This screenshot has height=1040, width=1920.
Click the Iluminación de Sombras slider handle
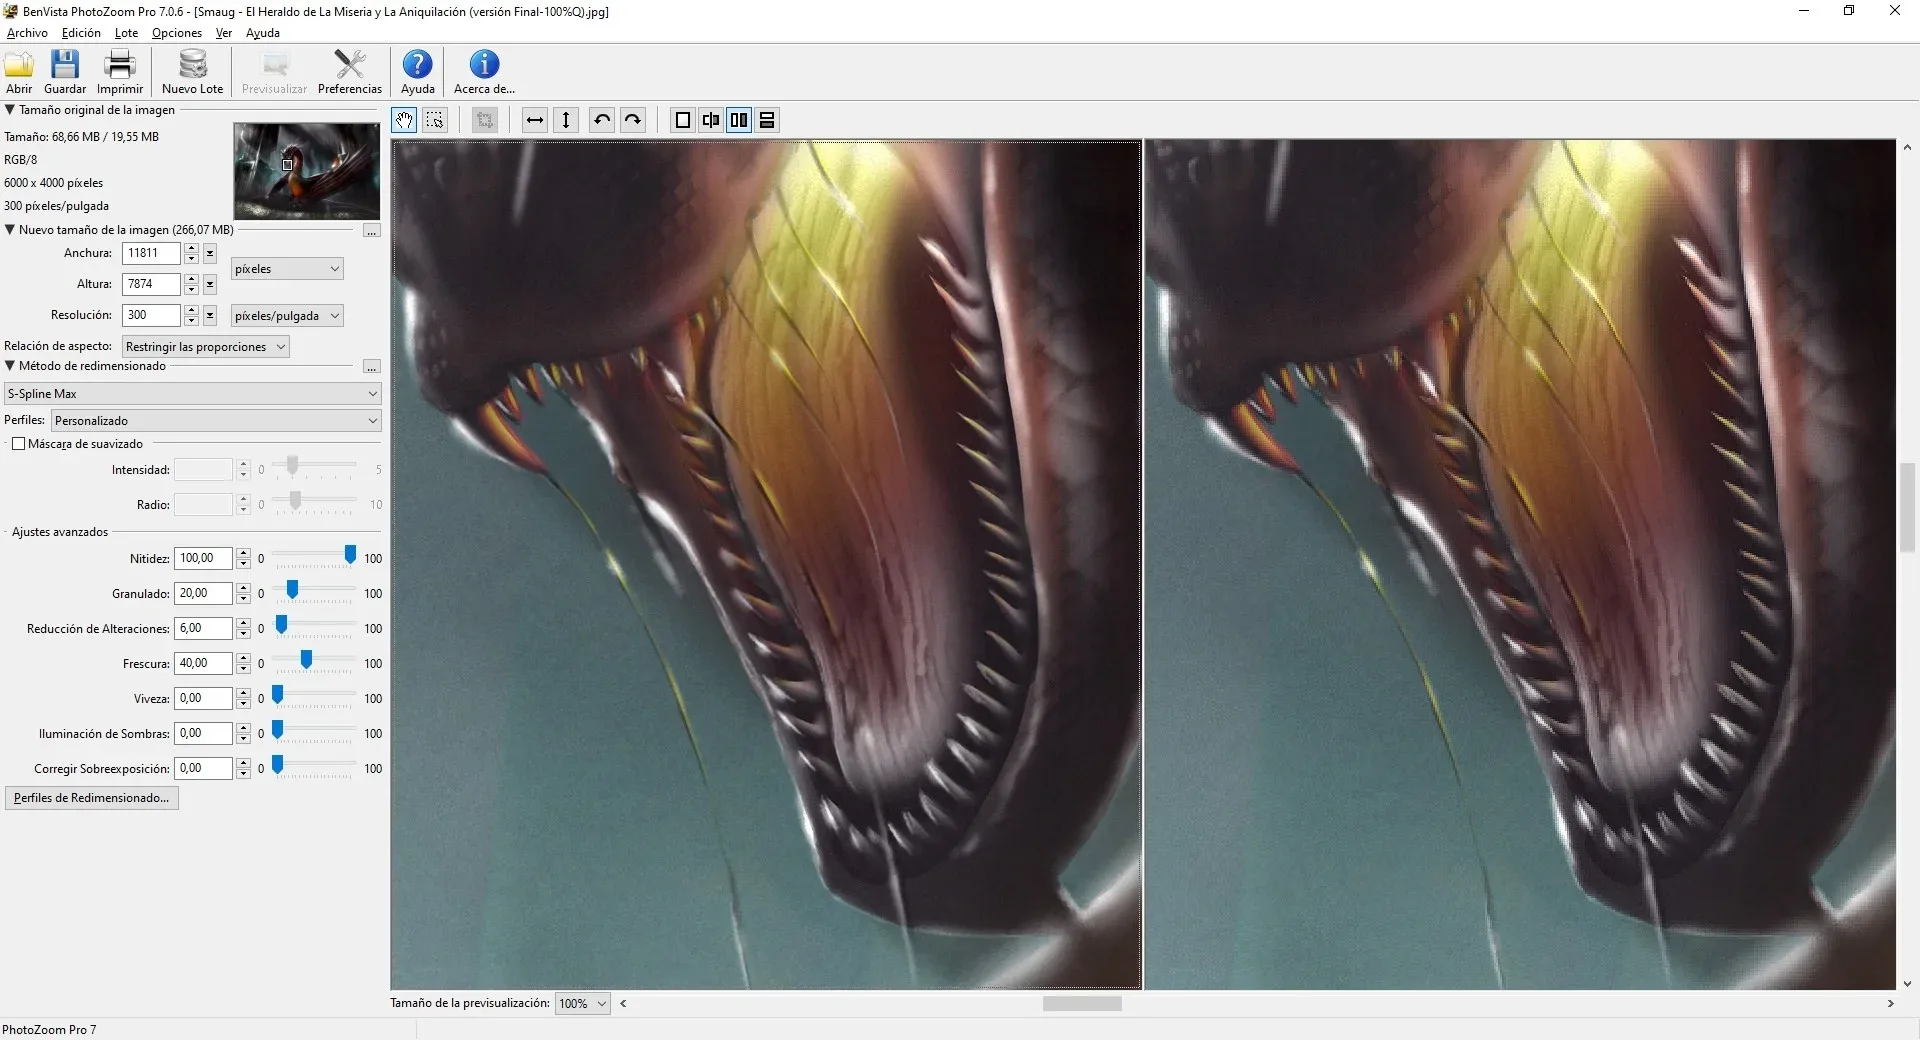pyautogui.click(x=278, y=730)
